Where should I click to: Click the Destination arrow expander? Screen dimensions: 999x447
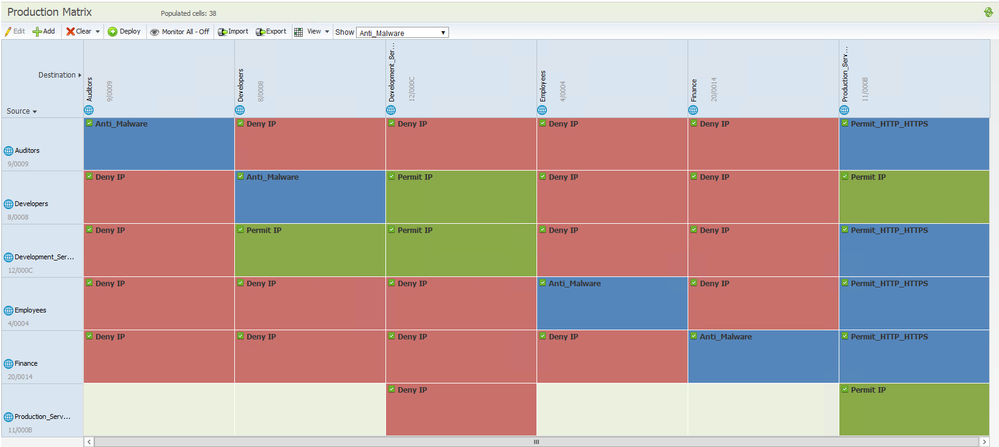(x=80, y=75)
